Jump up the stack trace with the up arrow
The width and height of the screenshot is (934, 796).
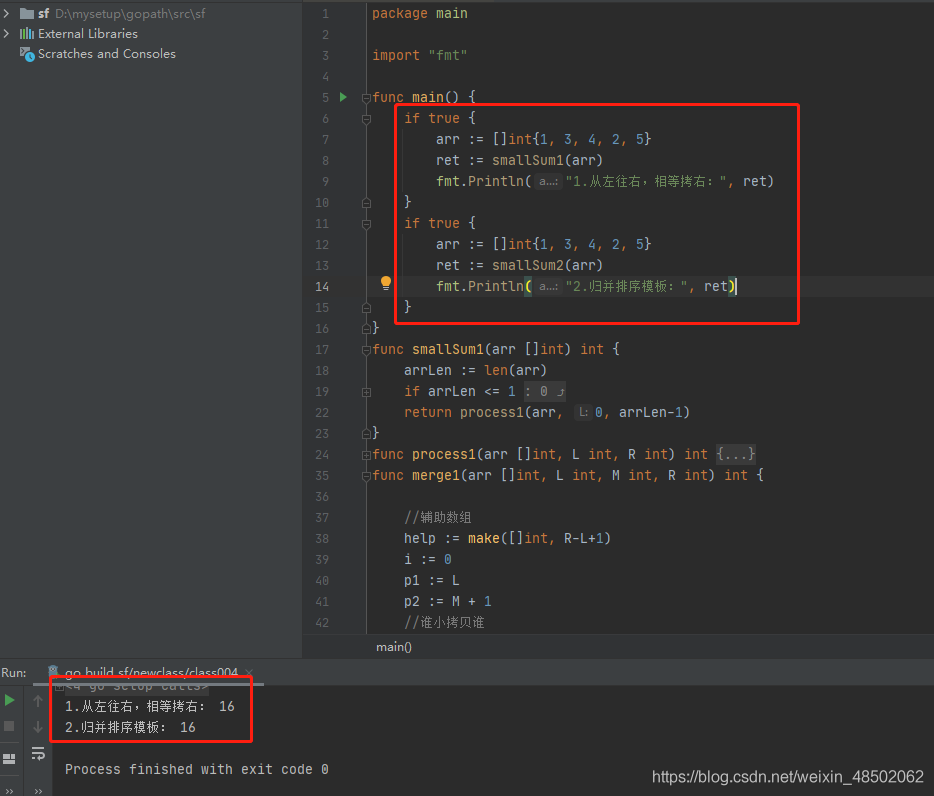tap(38, 701)
